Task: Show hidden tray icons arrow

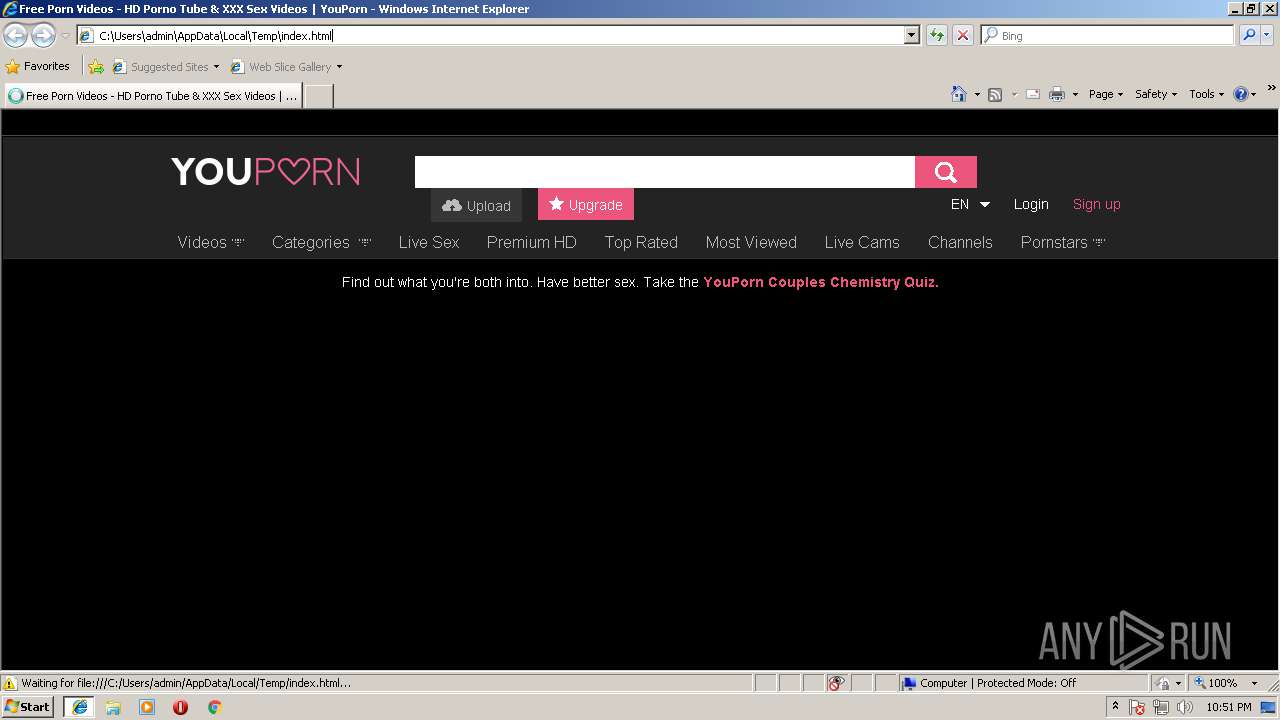Action: (x=1115, y=706)
